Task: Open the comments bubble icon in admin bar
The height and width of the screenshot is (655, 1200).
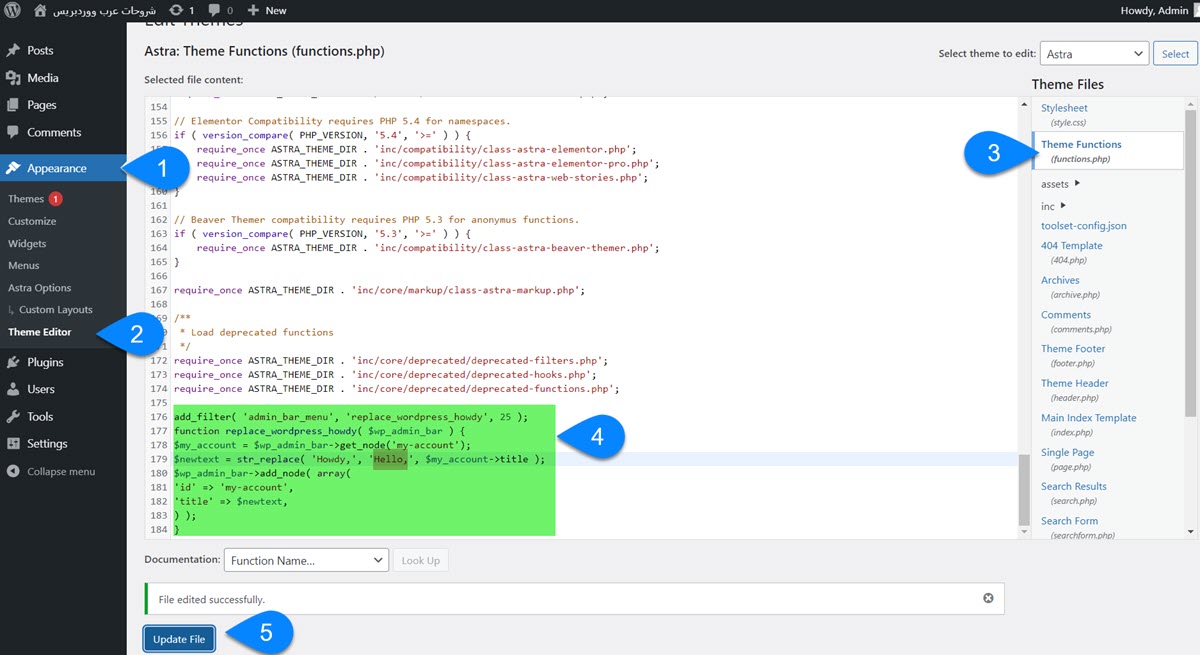Action: click(214, 10)
